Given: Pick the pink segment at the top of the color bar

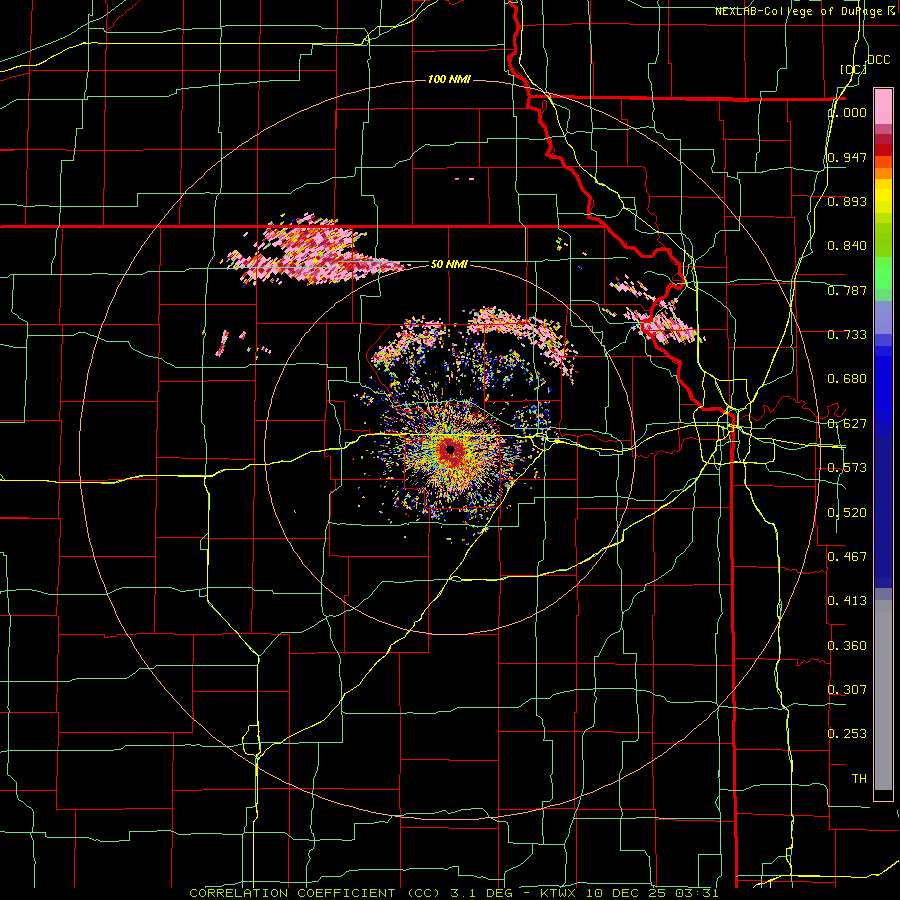Looking at the screenshot, I should click(883, 106).
